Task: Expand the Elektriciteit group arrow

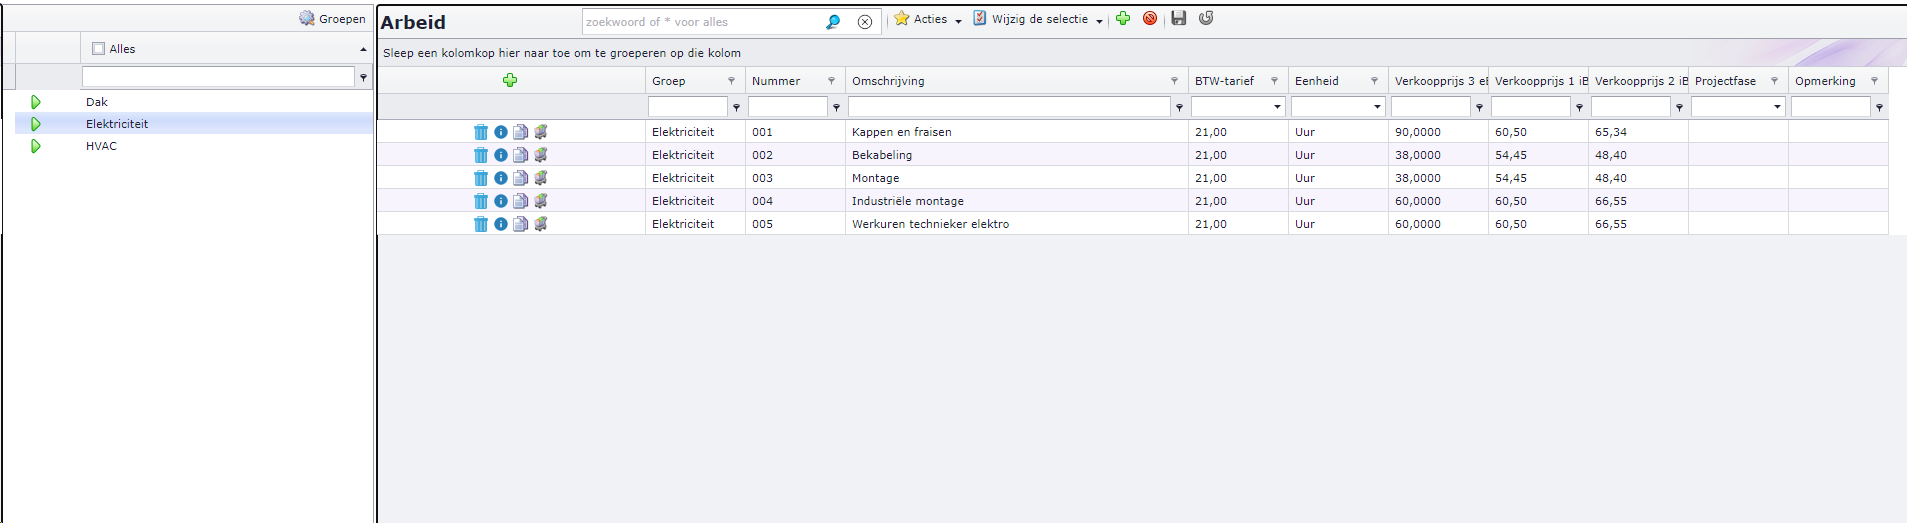Action: click(x=36, y=124)
